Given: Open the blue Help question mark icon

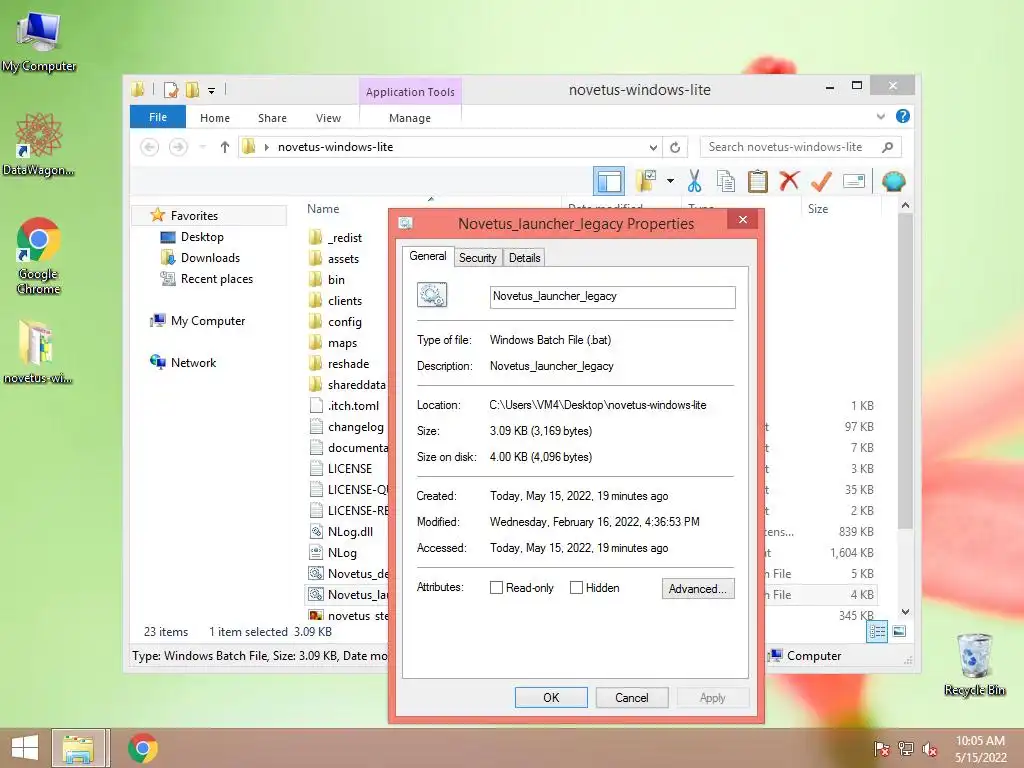Looking at the screenshot, I should [x=903, y=116].
